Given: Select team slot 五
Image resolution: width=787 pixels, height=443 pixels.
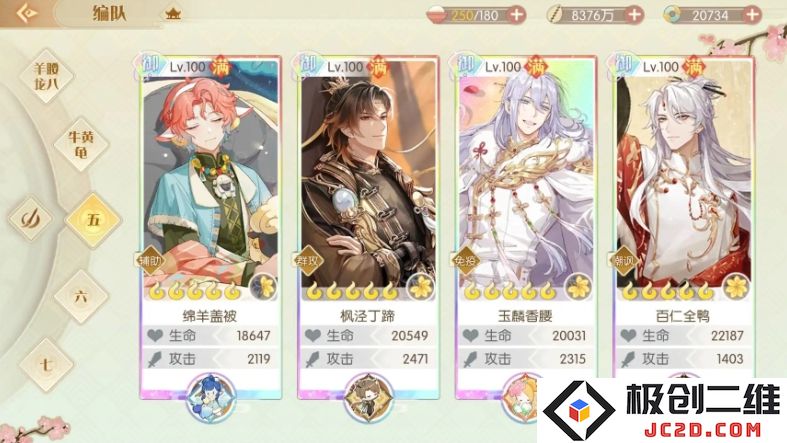Looking at the screenshot, I should tap(94, 220).
